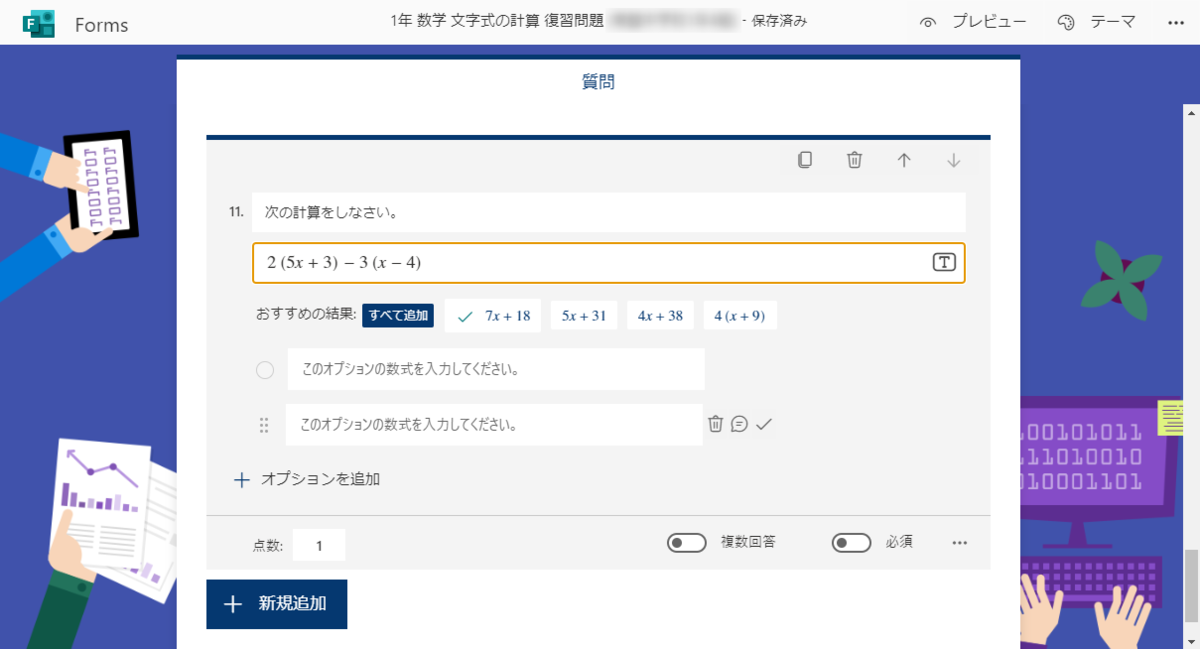Add a comment to the option using speech bubble icon
The image size is (1200, 649).
tap(740, 423)
